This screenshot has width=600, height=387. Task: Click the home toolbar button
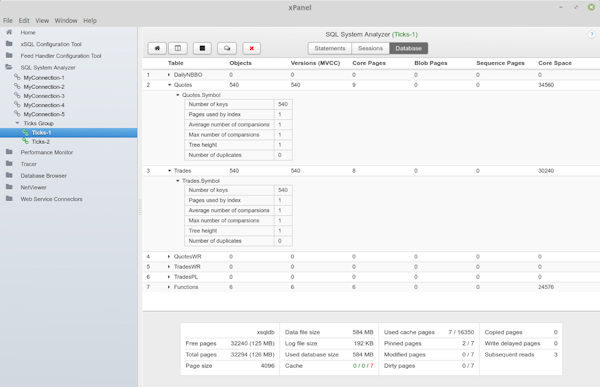[x=157, y=48]
